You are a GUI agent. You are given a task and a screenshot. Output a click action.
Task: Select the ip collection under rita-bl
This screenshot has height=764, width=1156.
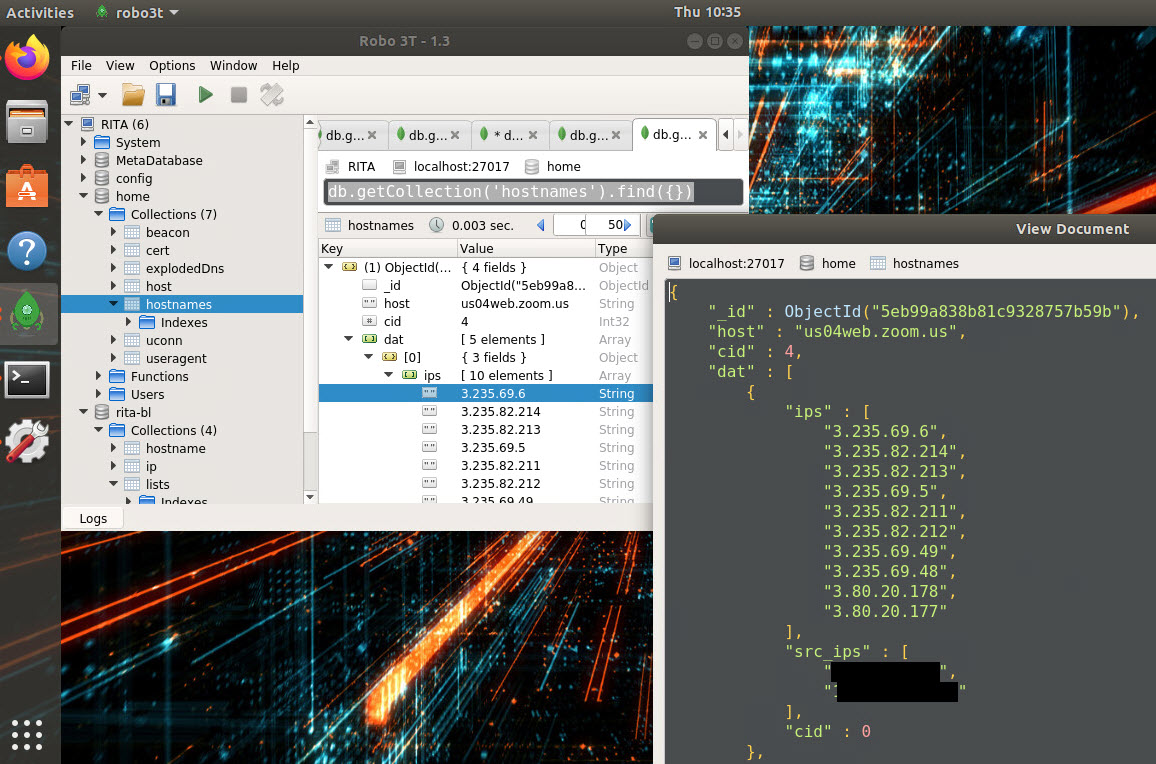pyautogui.click(x=150, y=466)
